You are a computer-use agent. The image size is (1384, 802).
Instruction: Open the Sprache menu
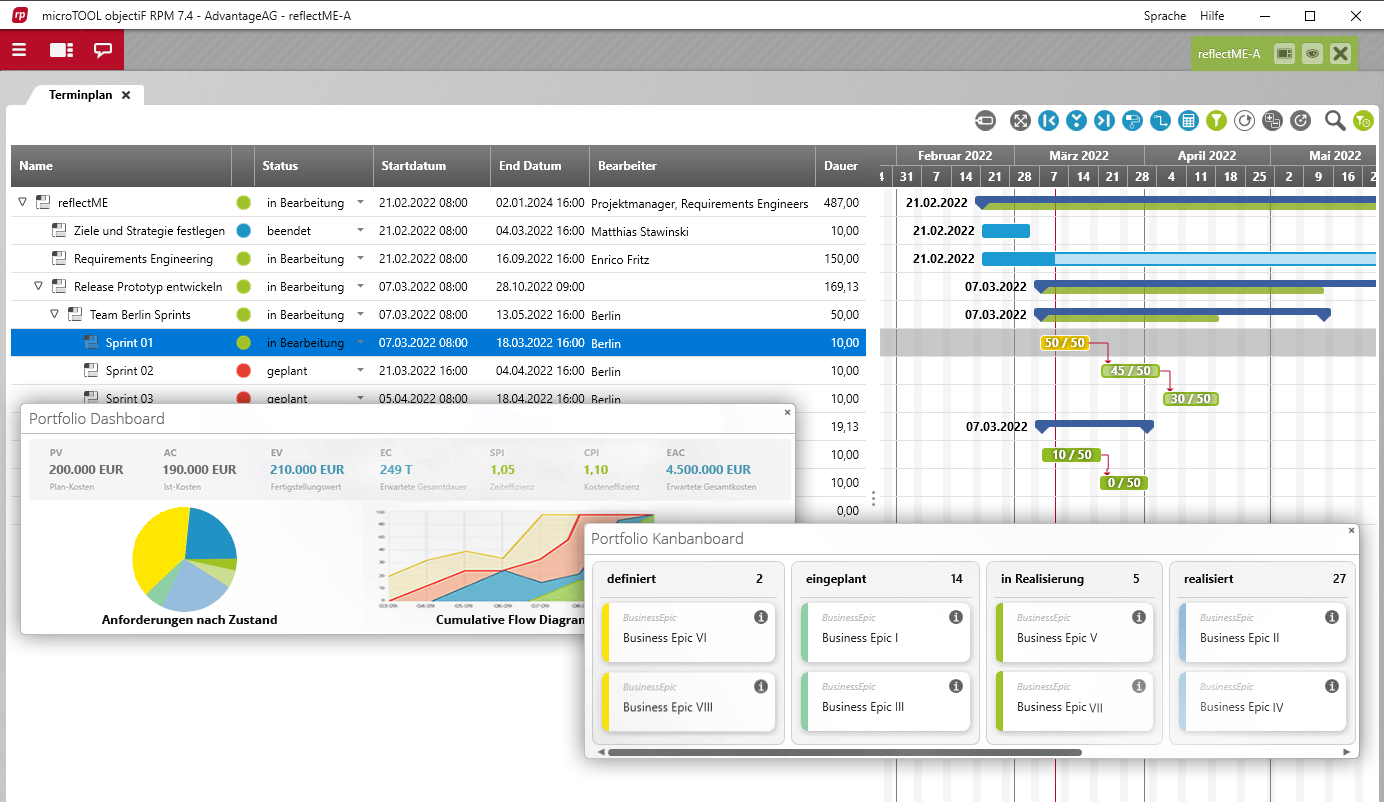click(x=1164, y=15)
